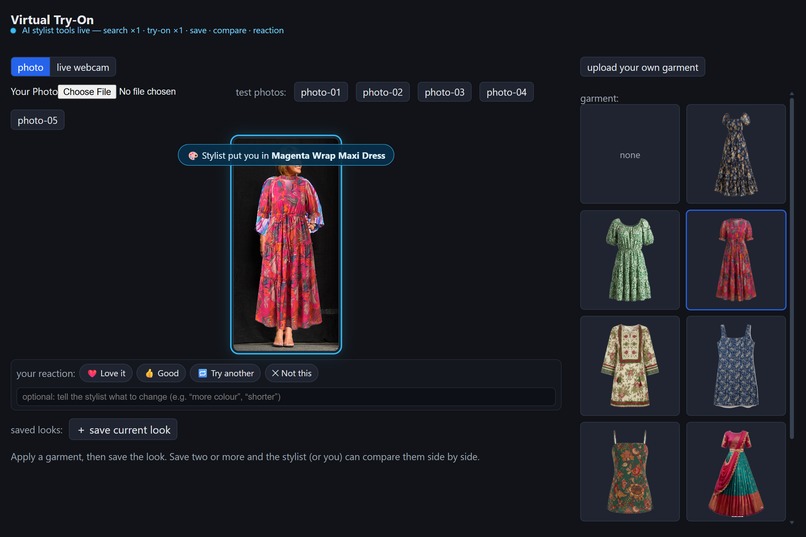Select the pink and green lehenga garment

736,472
